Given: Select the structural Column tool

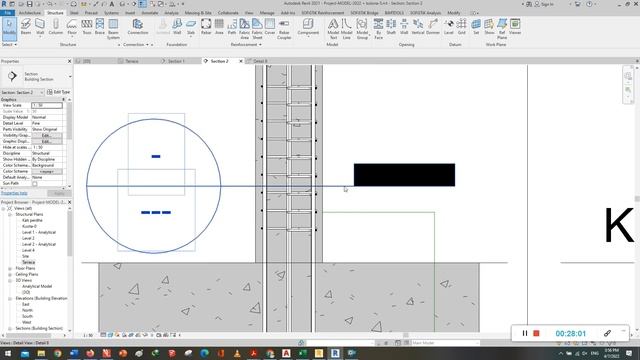Looking at the screenshot, I should tap(56, 27).
